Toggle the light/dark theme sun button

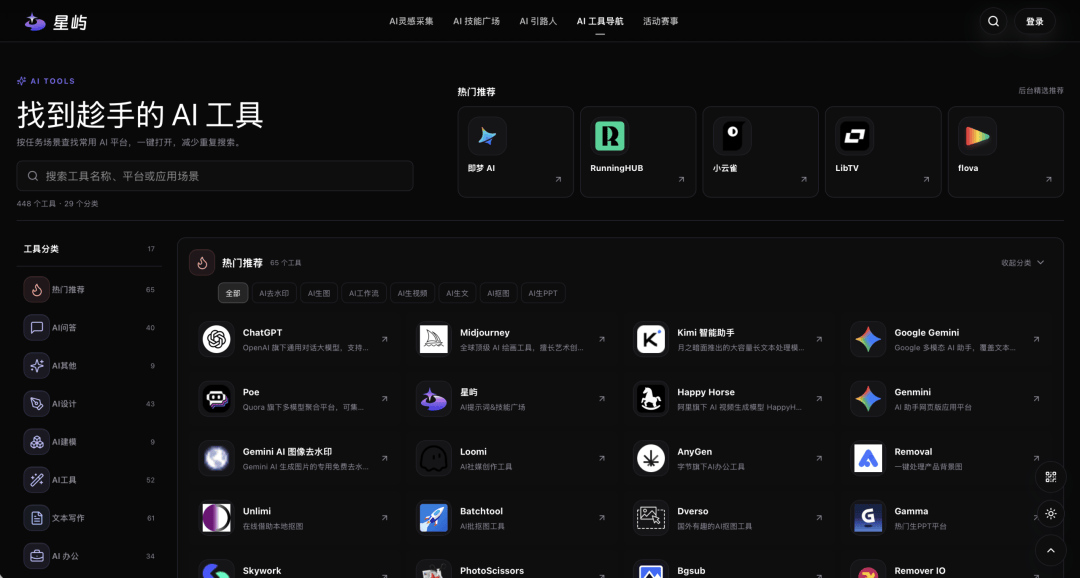(x=1050, y=514)
